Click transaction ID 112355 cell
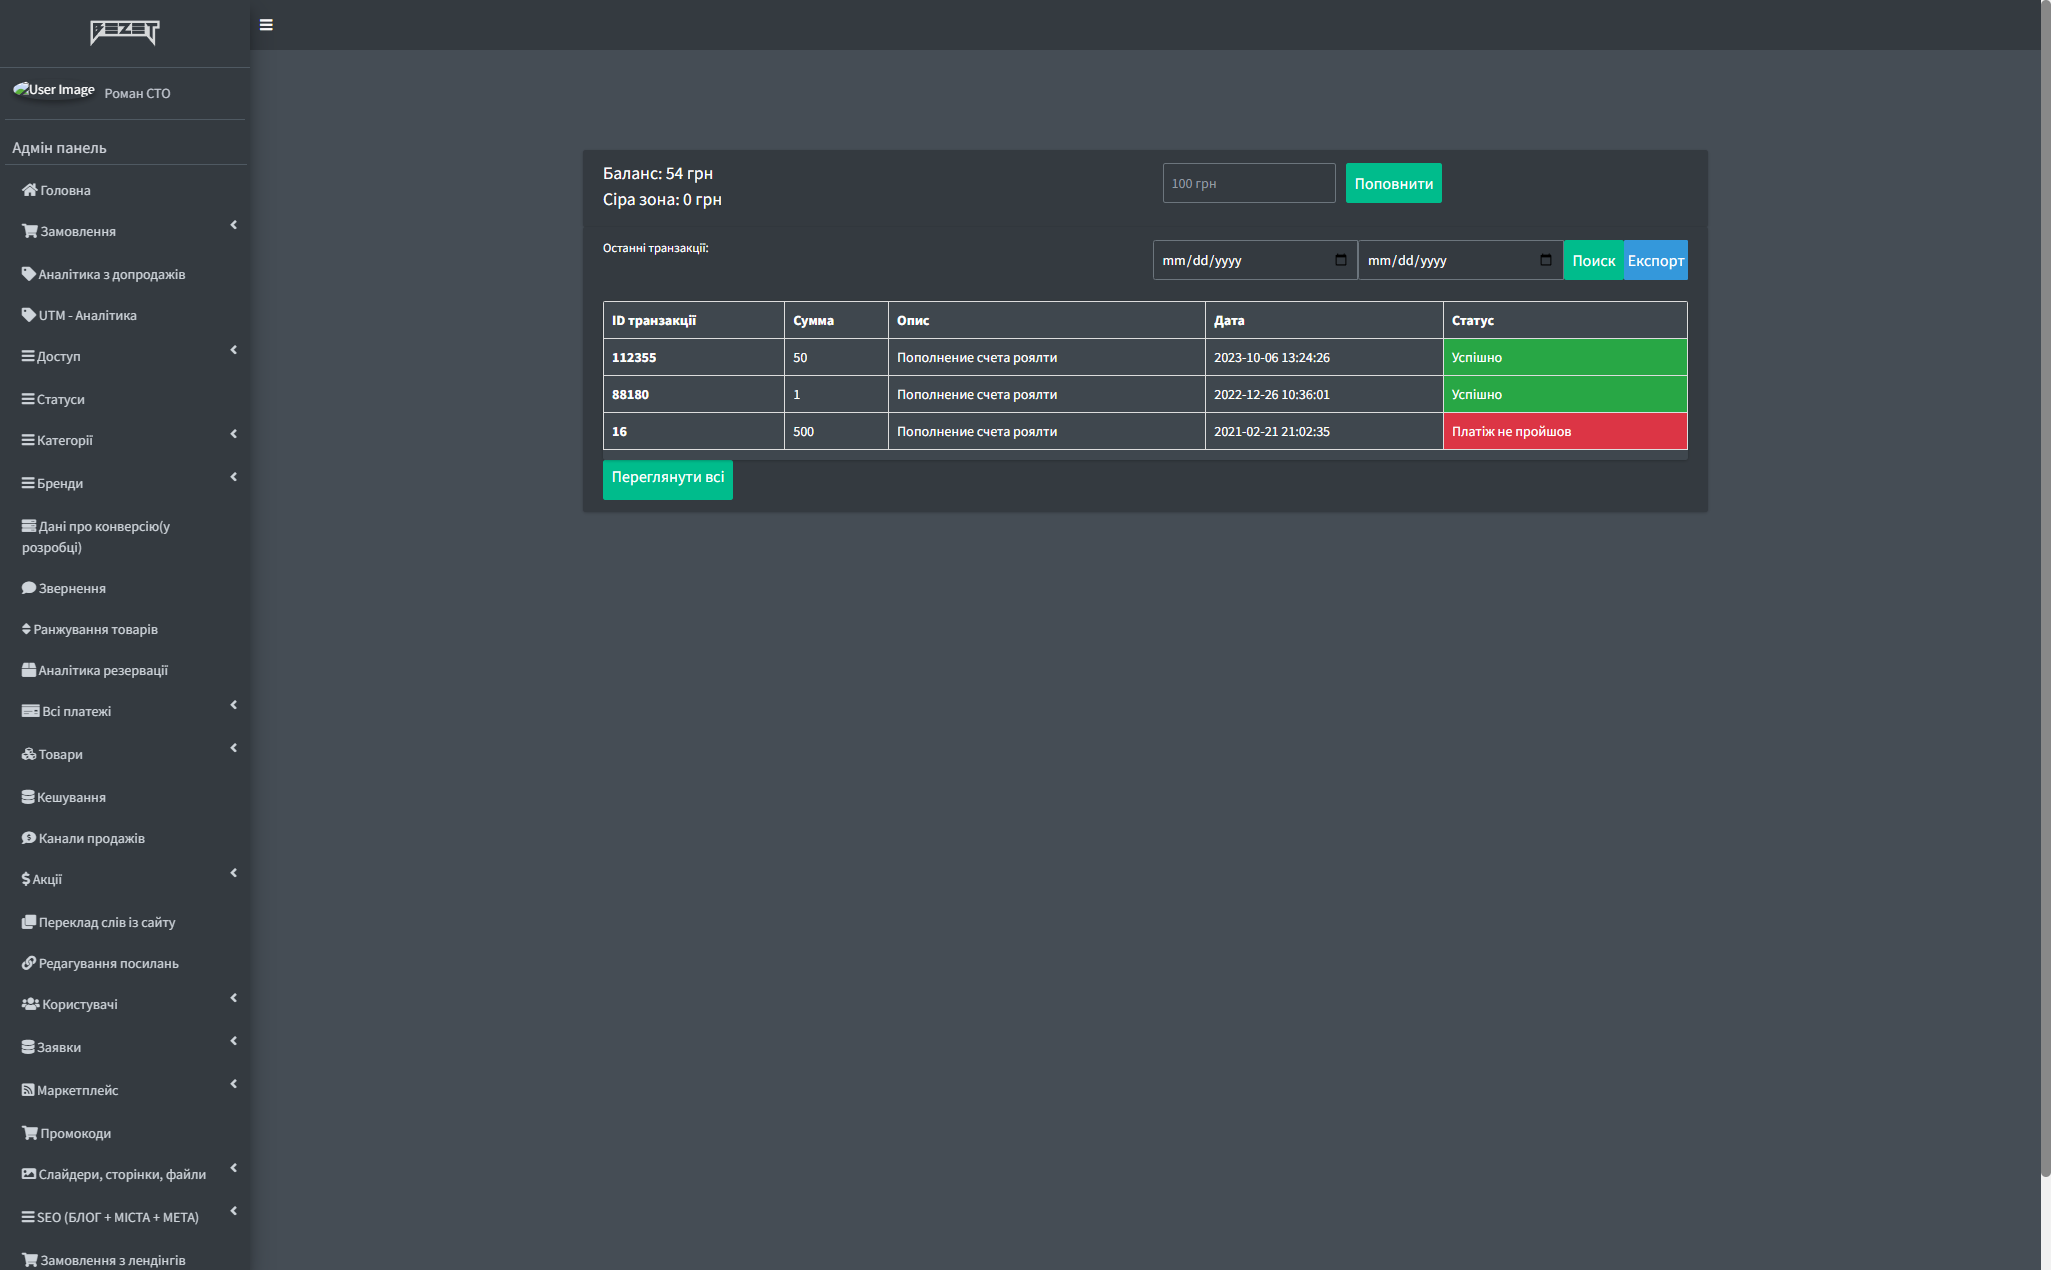Screen dimensions: 2051x1270 coord(693,357)
